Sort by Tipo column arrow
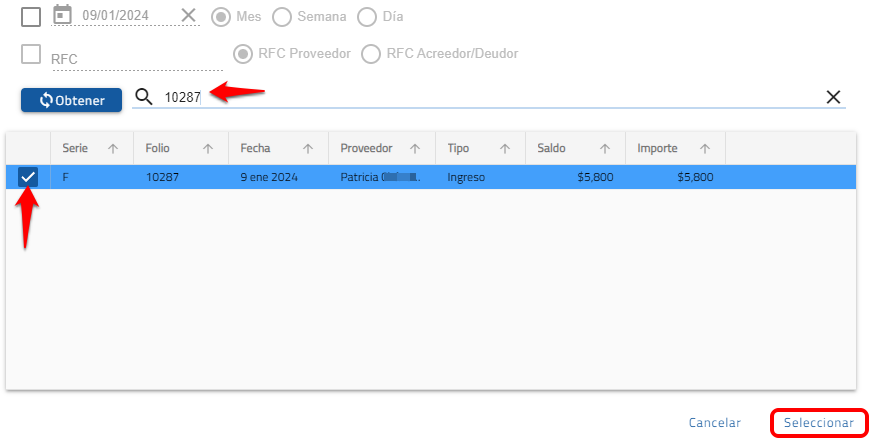The image size is (877, 443). (505, 148)
